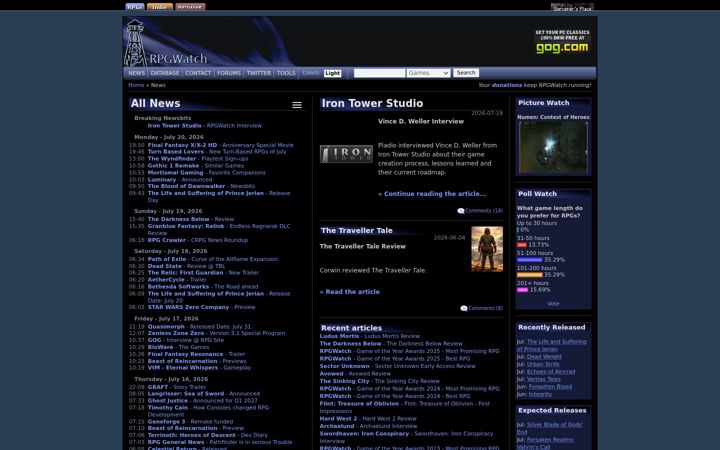
Task: Open Geneforge 3 Remake funded item
Action: [x=190, y=422]
